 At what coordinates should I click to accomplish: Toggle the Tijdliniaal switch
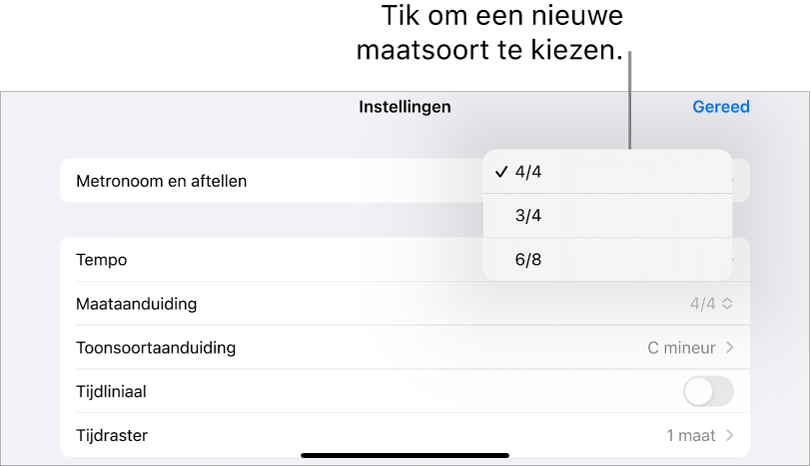708,392
